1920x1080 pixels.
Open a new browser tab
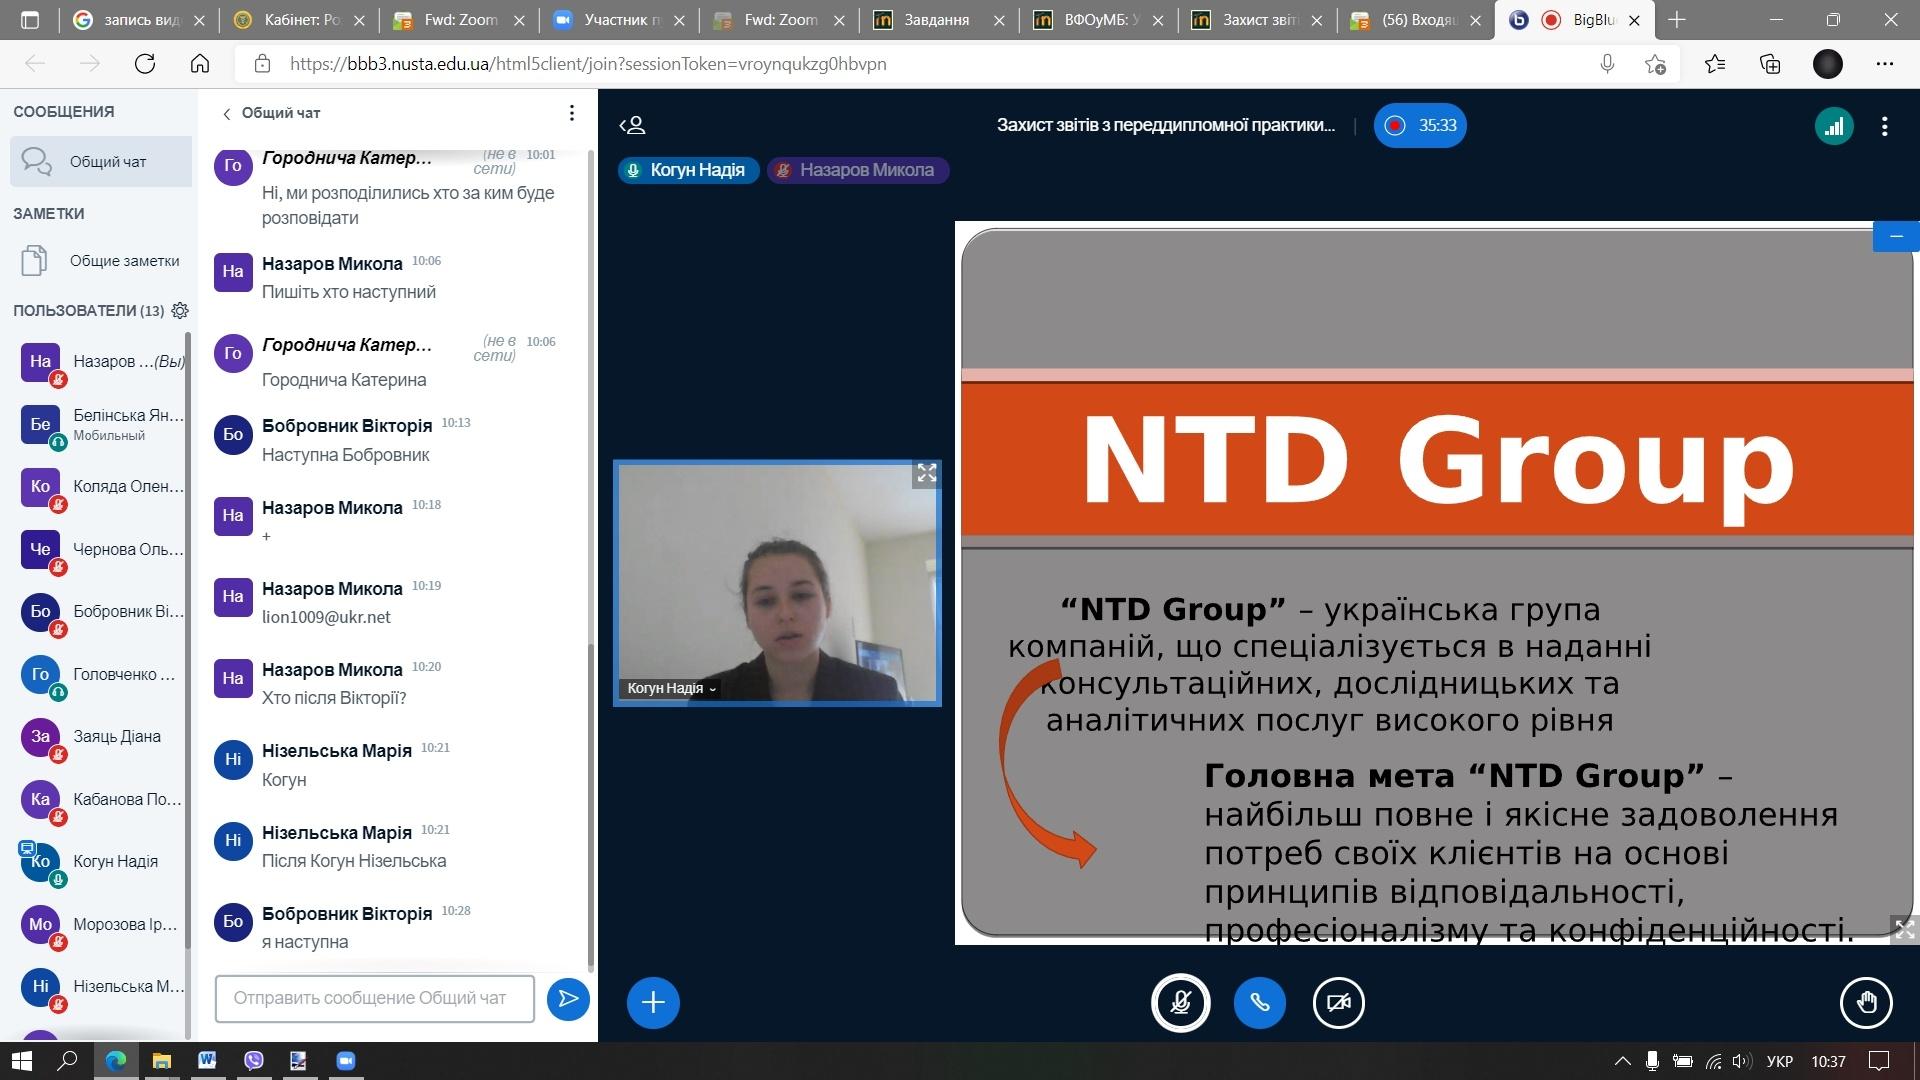point(1677,20)
